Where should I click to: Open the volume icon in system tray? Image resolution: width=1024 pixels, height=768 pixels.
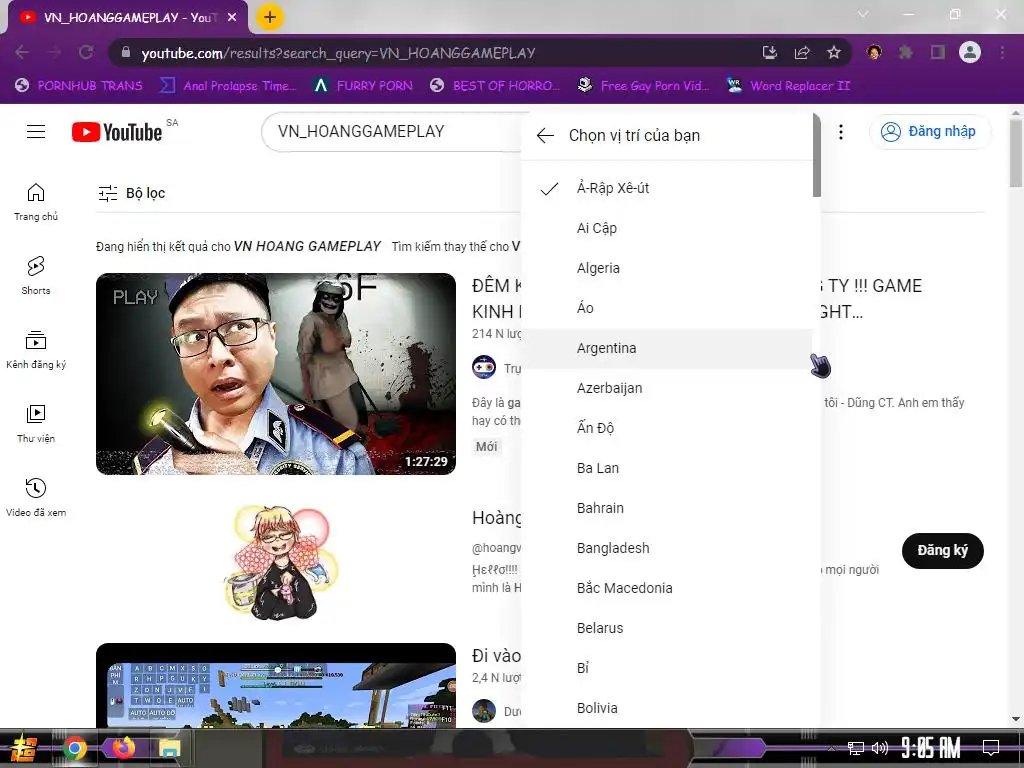click(x=880, y=748)
